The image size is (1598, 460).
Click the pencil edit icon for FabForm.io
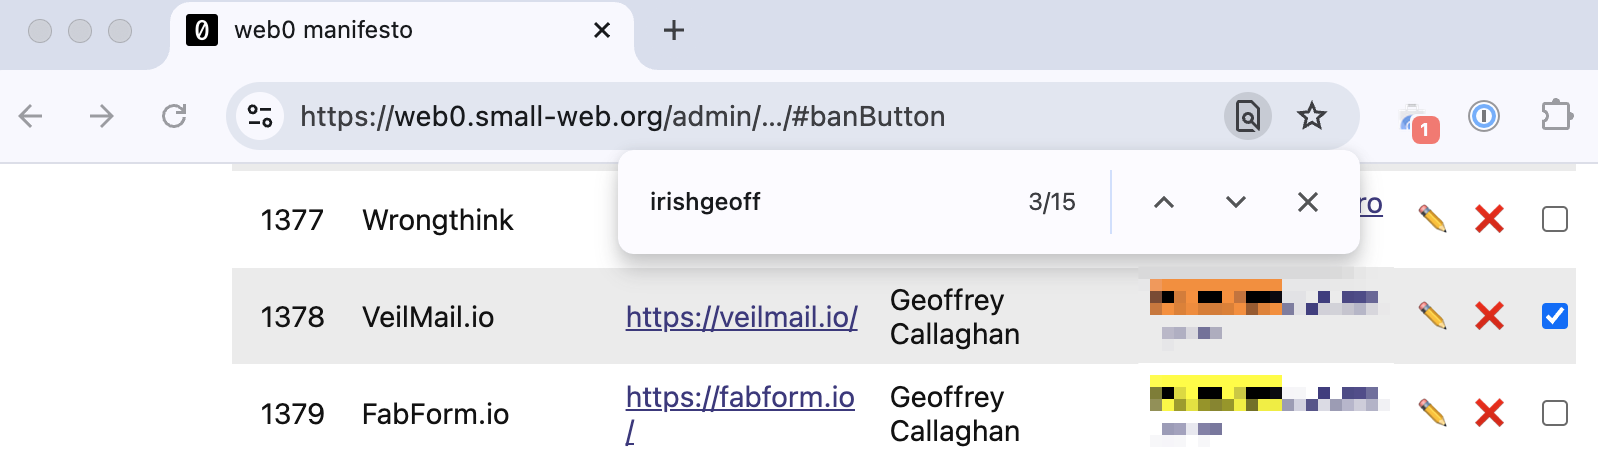pyautogui.click(x=1432, y=413)
